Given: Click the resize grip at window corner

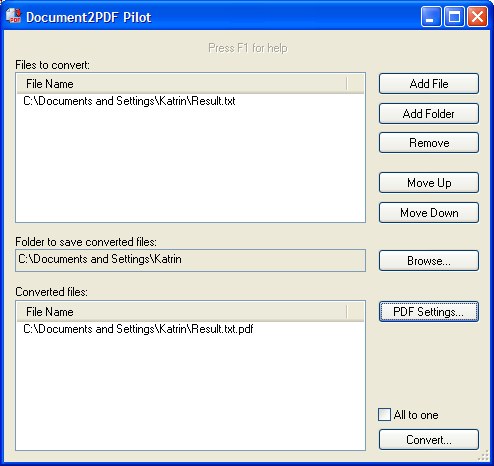Looking at the screenshot, I should (x=483, y=455).
